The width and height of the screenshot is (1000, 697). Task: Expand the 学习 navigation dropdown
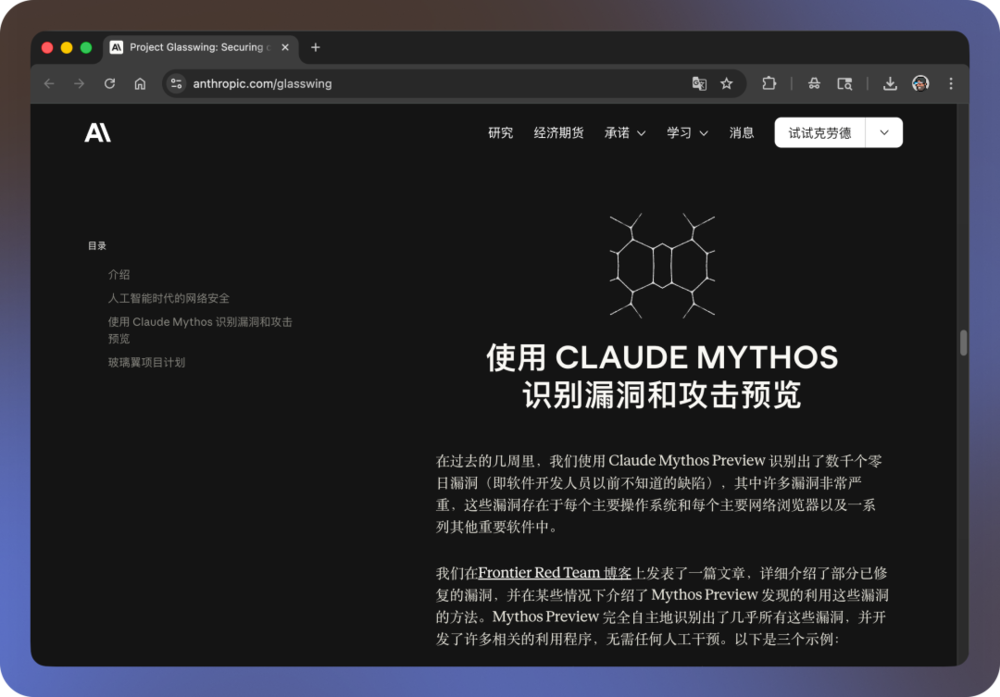tap(688, 133)
